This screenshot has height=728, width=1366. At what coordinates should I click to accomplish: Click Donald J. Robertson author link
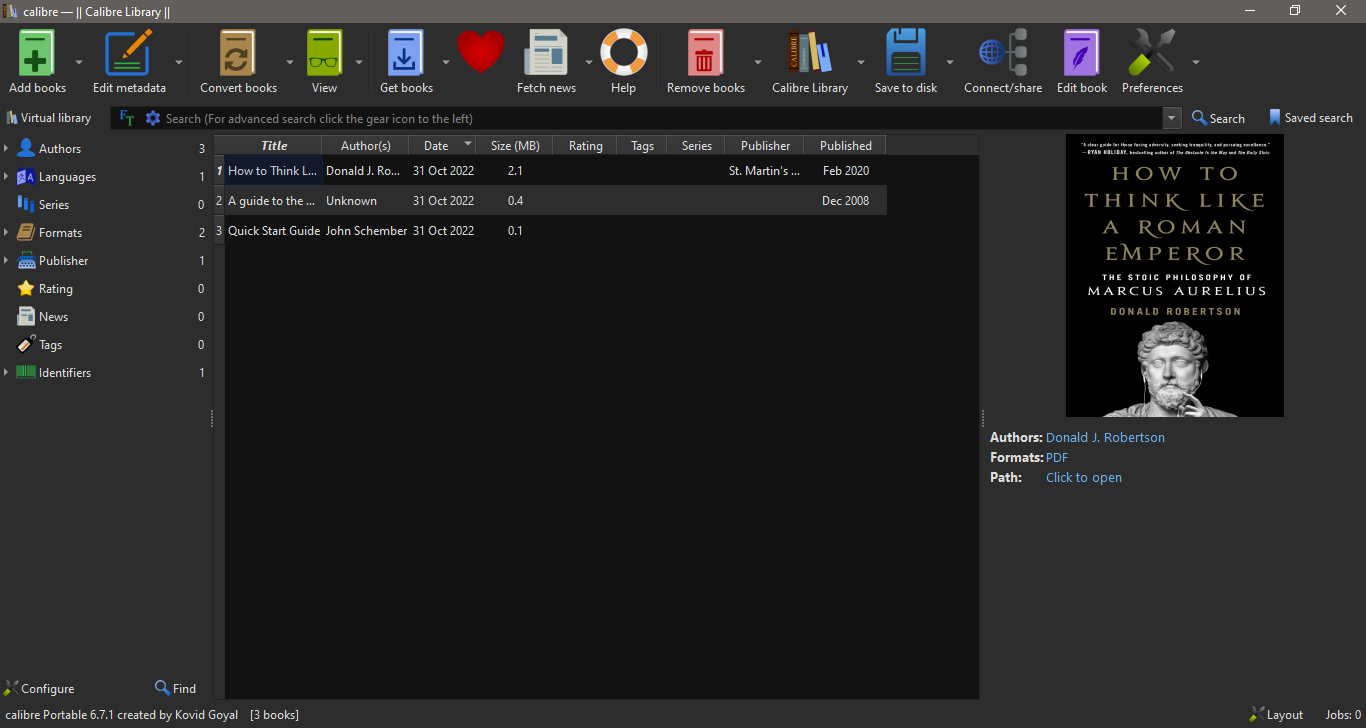coord(1105,437)
